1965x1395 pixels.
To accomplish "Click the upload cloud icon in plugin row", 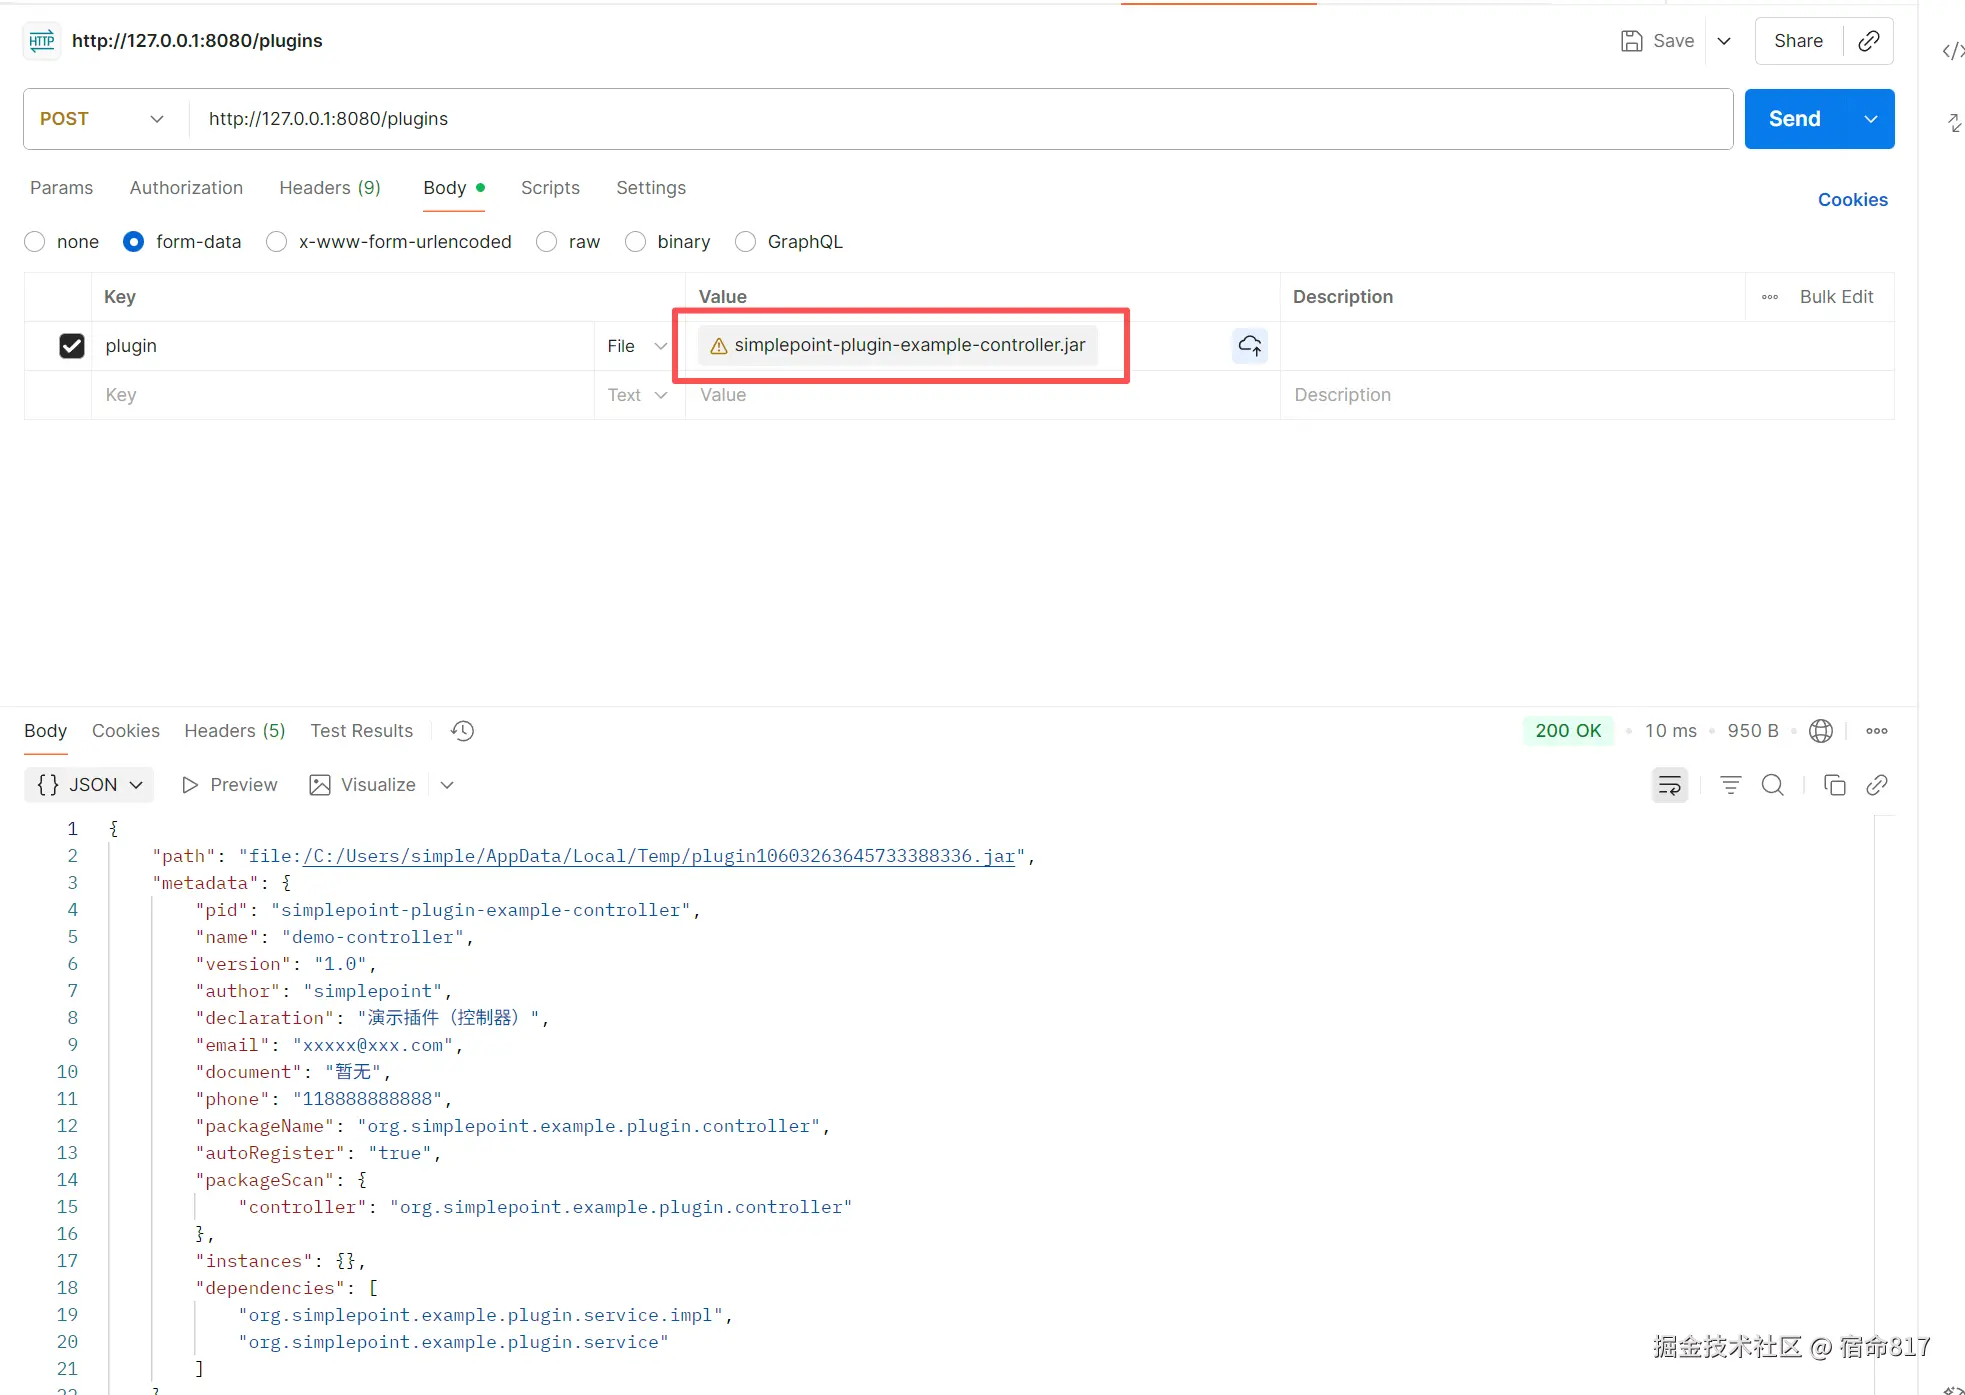I will (1249, 346).
